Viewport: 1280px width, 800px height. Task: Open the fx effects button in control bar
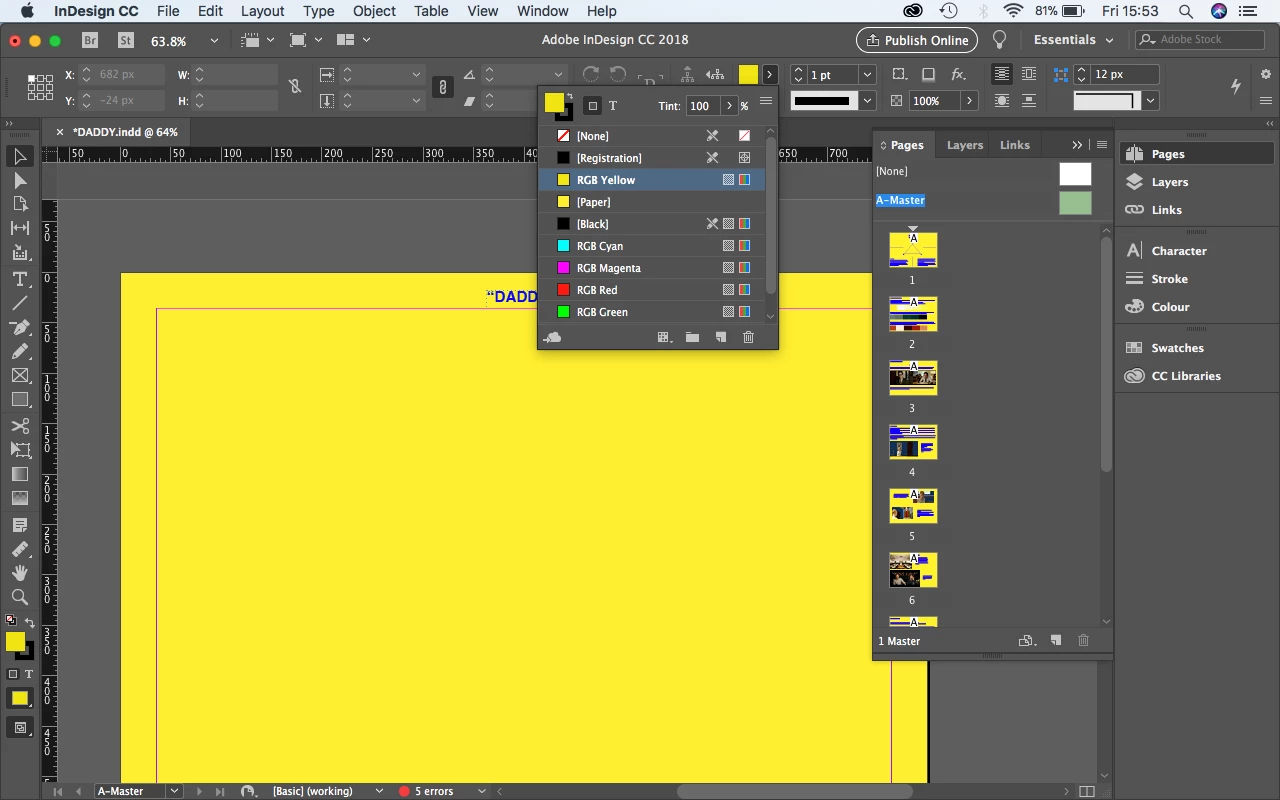coord(958,75)
